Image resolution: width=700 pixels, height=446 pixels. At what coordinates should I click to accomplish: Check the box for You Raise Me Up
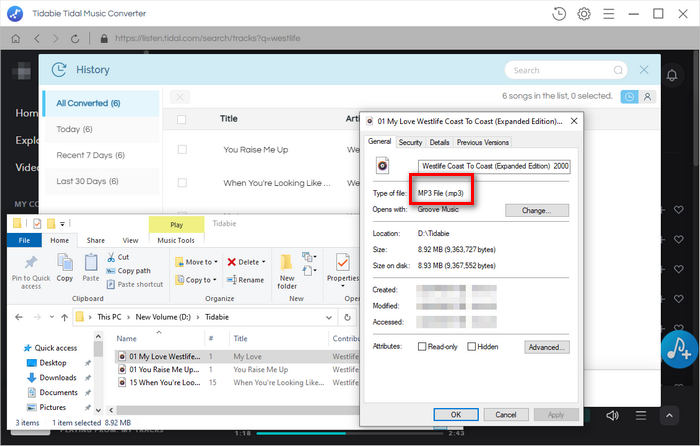click(x=182, y=150)
